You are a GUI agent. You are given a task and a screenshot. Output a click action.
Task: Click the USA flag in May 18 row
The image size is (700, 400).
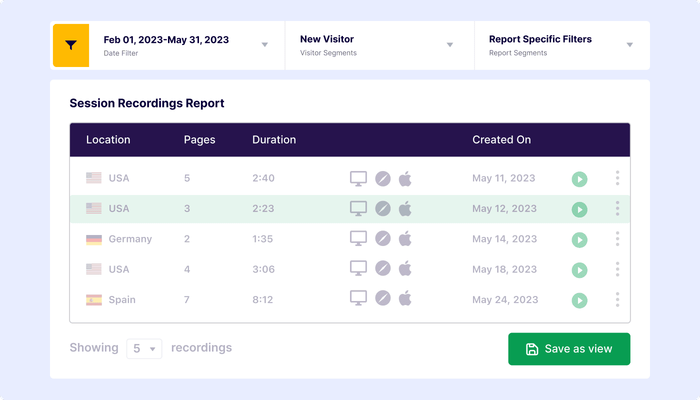click(94, 269)
